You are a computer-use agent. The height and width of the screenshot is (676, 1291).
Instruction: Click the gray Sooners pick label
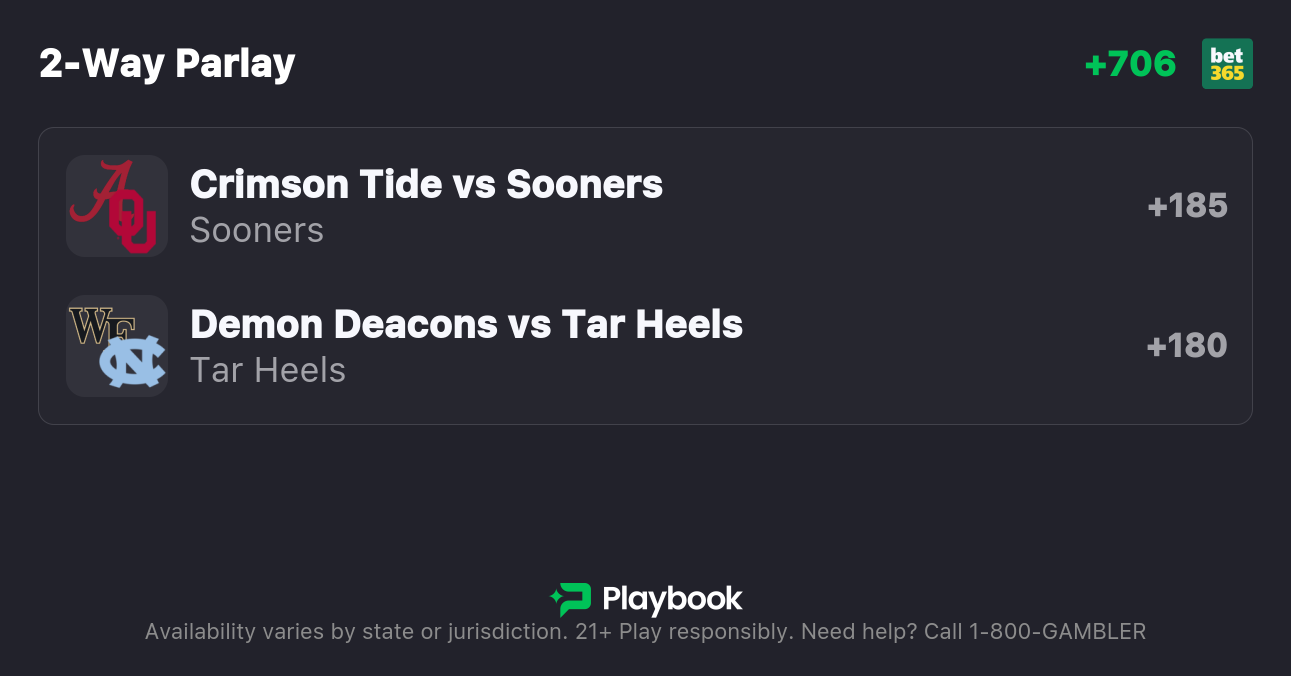257,230
